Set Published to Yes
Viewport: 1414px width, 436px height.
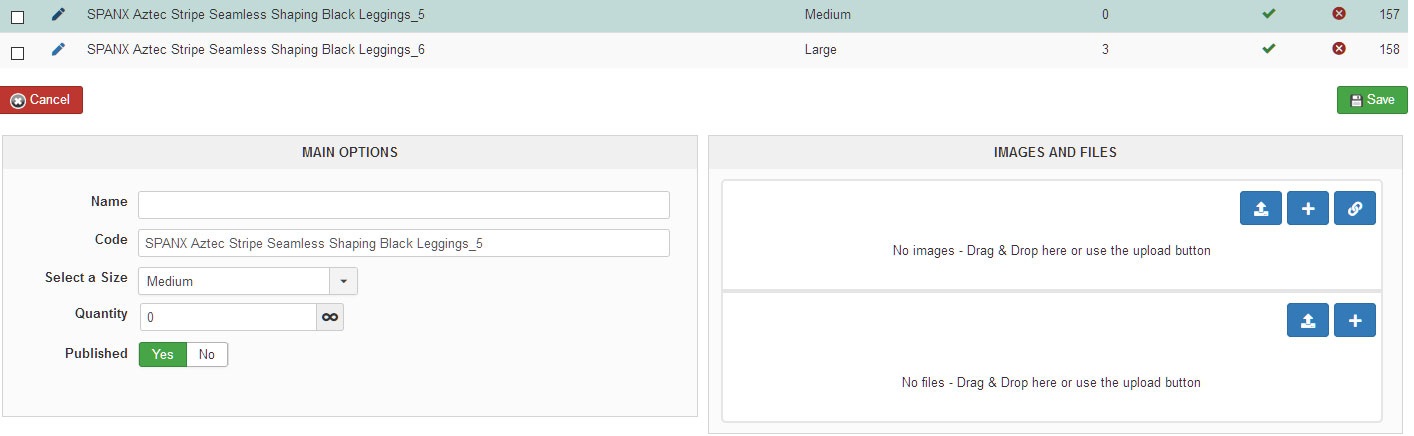tap(163, 354)
